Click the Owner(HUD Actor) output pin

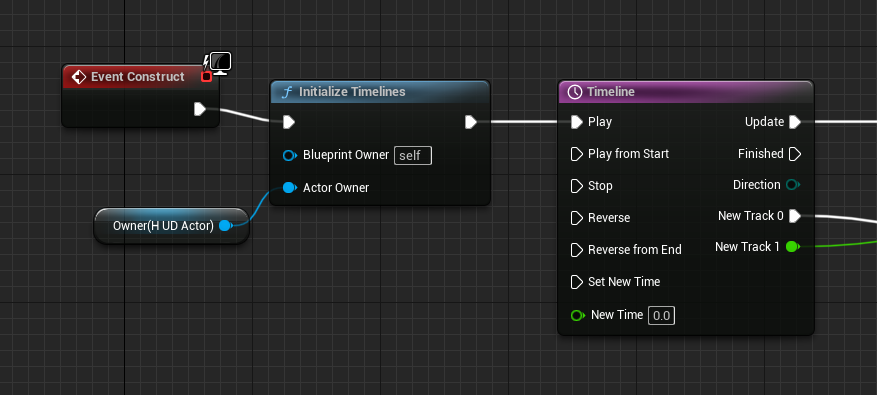point(226,225)
